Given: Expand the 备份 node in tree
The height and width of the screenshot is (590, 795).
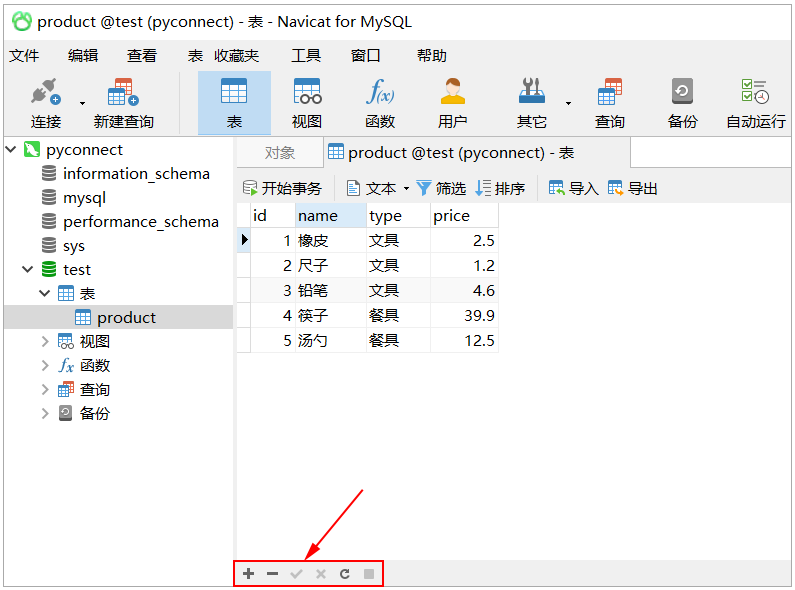Looking at the screenshot, I should [45, 413].
